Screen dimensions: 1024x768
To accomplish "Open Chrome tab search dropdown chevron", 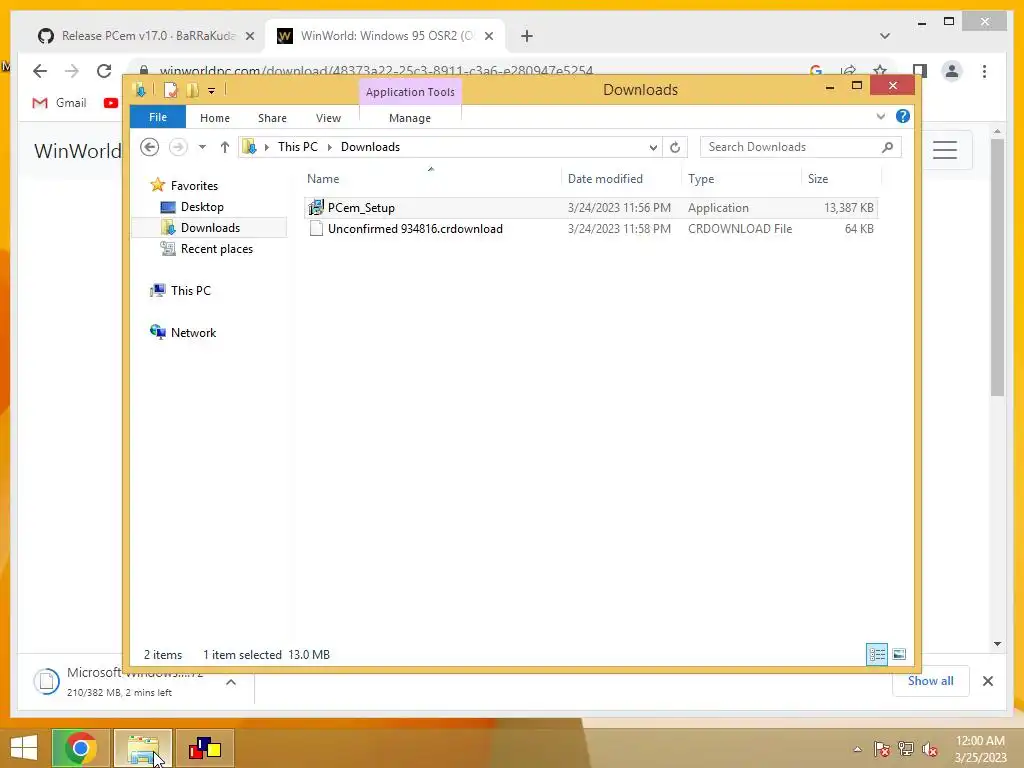I will 885,36.
